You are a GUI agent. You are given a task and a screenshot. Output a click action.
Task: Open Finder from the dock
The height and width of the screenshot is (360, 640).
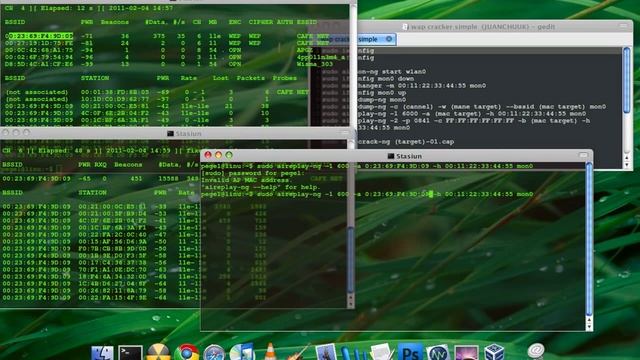pyautogui.click(x=102, y=353)
